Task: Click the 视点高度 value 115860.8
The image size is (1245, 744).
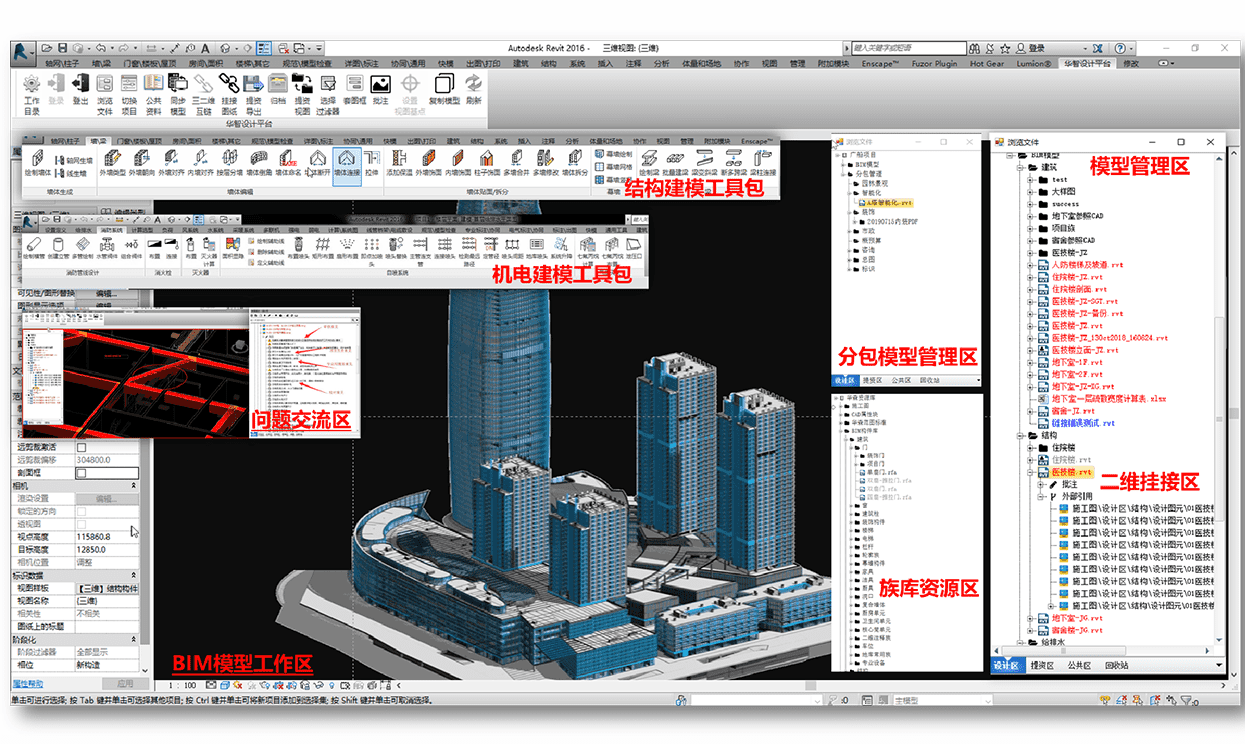Action: click(106, 537)
